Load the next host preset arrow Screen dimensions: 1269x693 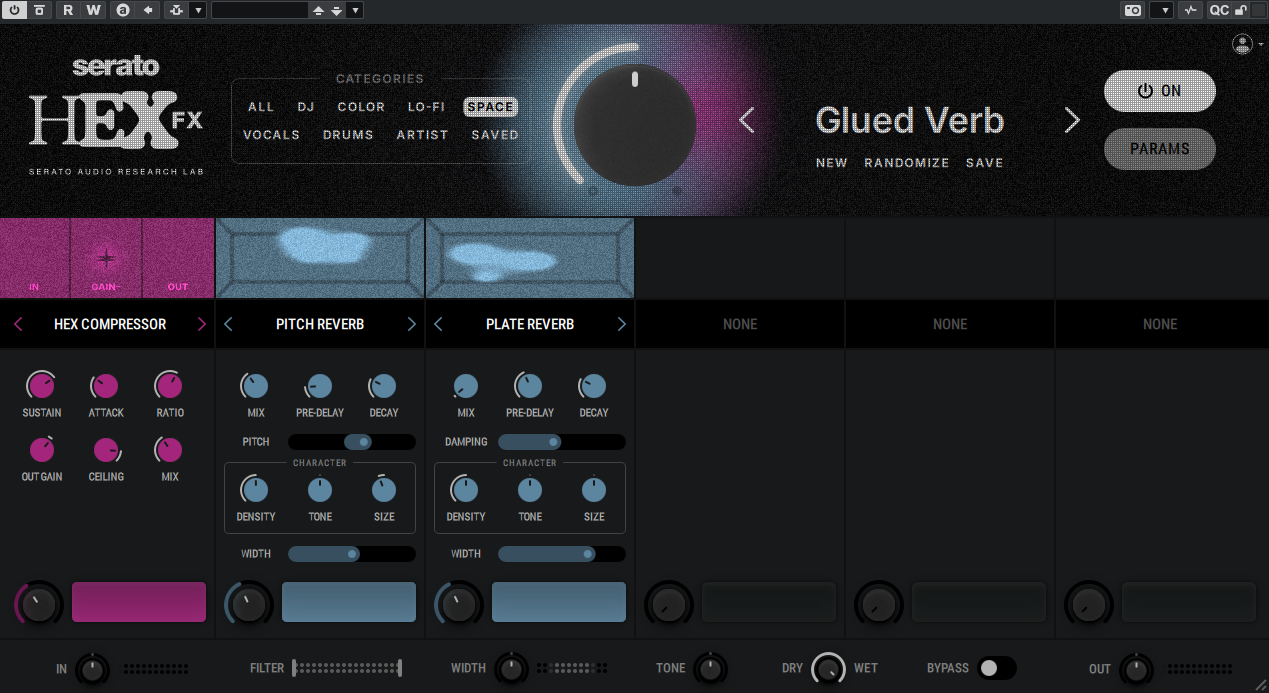pyautogui.click(x=337, y=10)
